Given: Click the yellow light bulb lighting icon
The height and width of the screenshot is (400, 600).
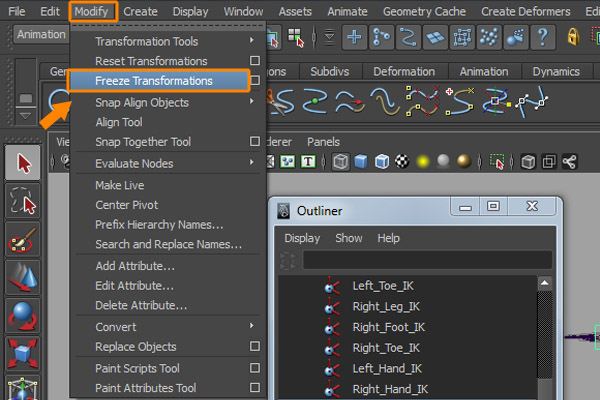Looking at the screenshot, I should [423, 162].
